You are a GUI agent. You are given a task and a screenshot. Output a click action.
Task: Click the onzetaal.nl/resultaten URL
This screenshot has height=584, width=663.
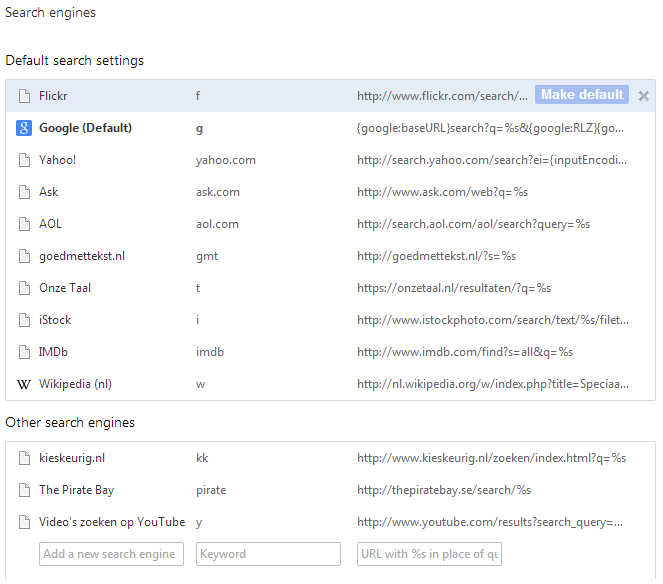point(454,288)
